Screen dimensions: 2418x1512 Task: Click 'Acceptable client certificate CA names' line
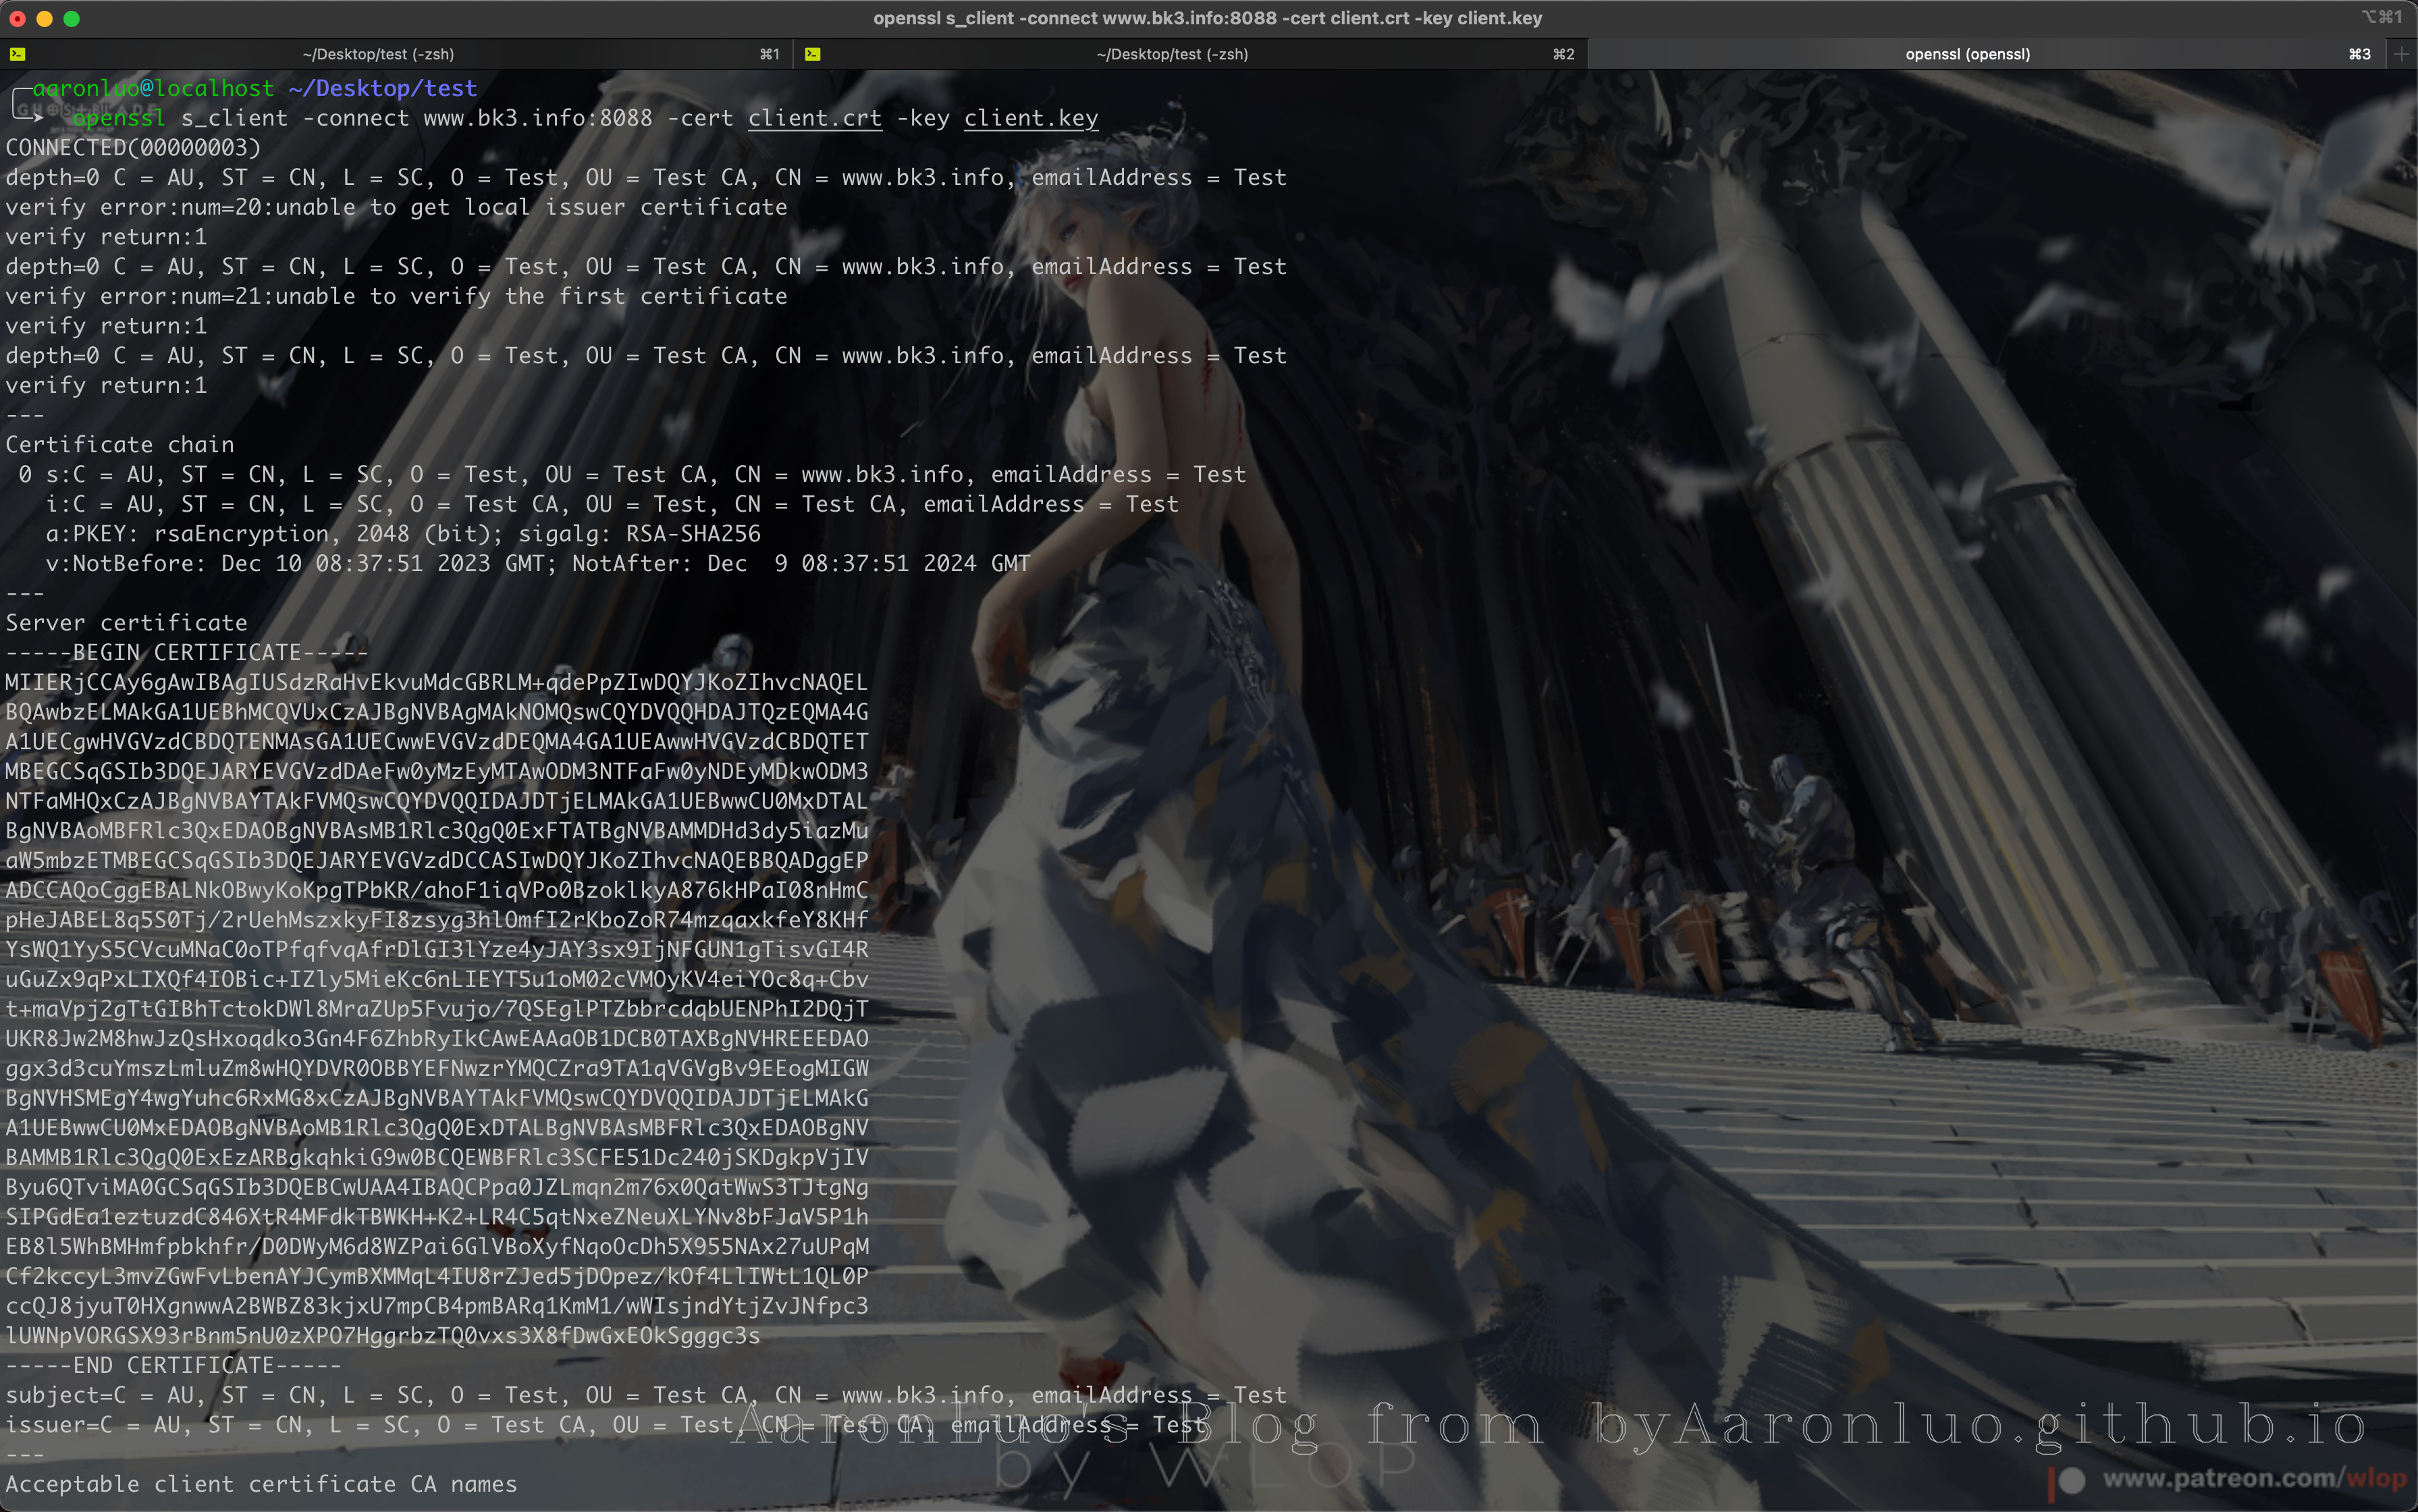click(x=261, y=1484)
